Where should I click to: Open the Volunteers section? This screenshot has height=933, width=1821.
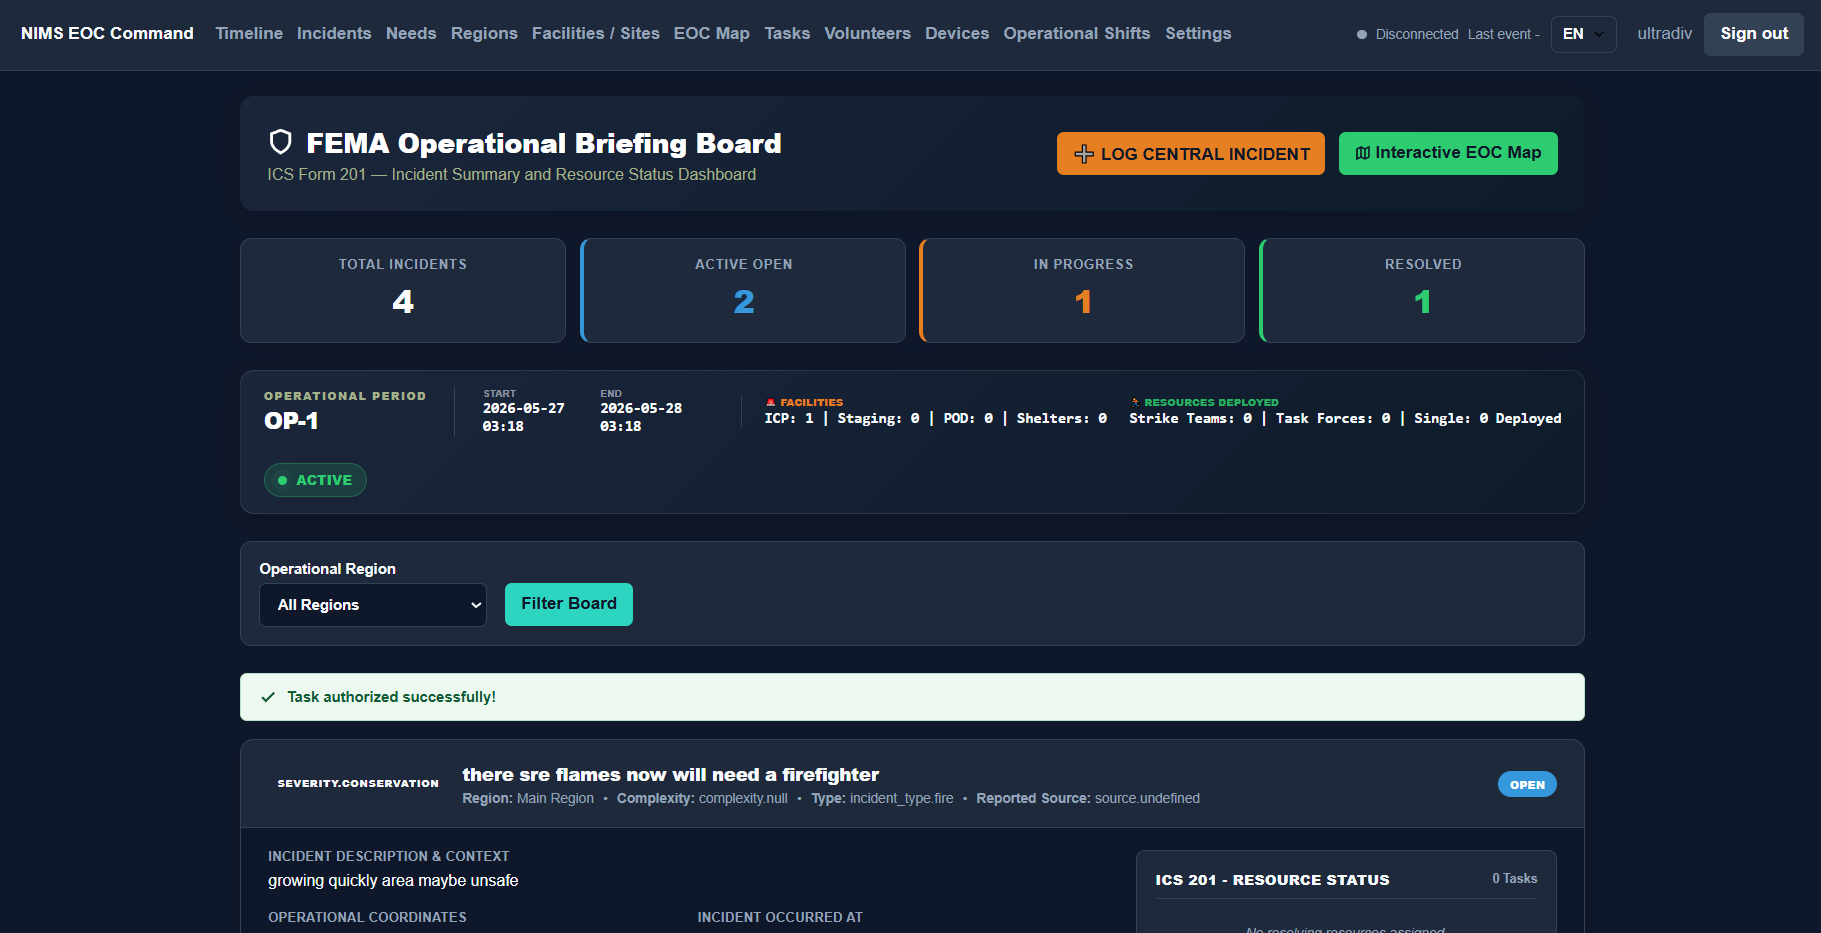coord(867,33)
